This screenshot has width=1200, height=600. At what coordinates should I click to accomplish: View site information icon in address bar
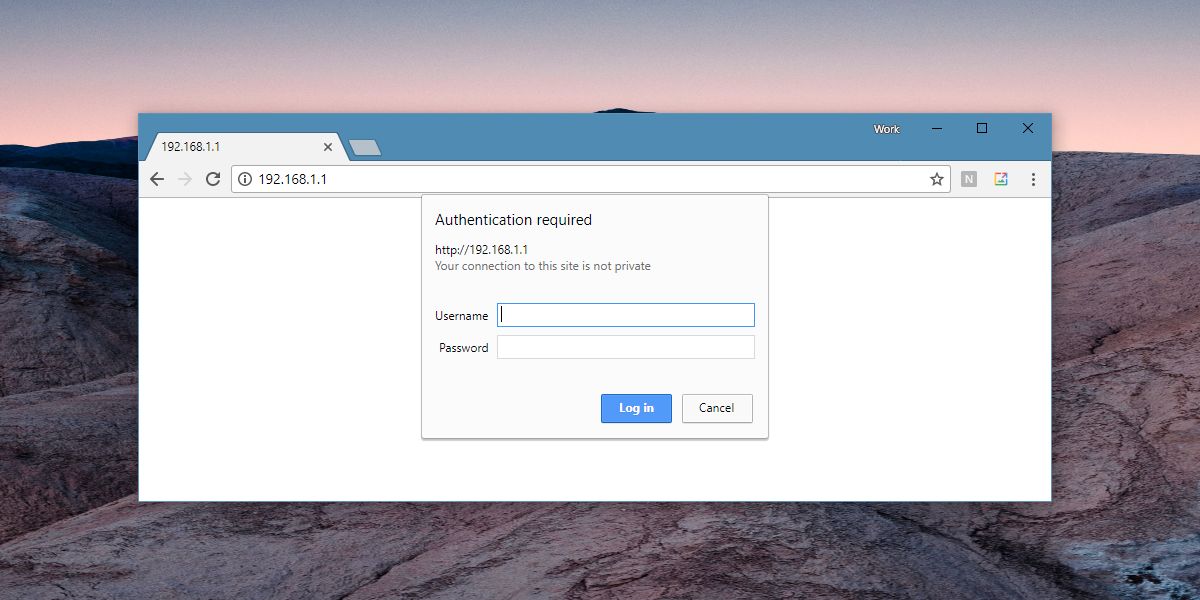point(245,179)
